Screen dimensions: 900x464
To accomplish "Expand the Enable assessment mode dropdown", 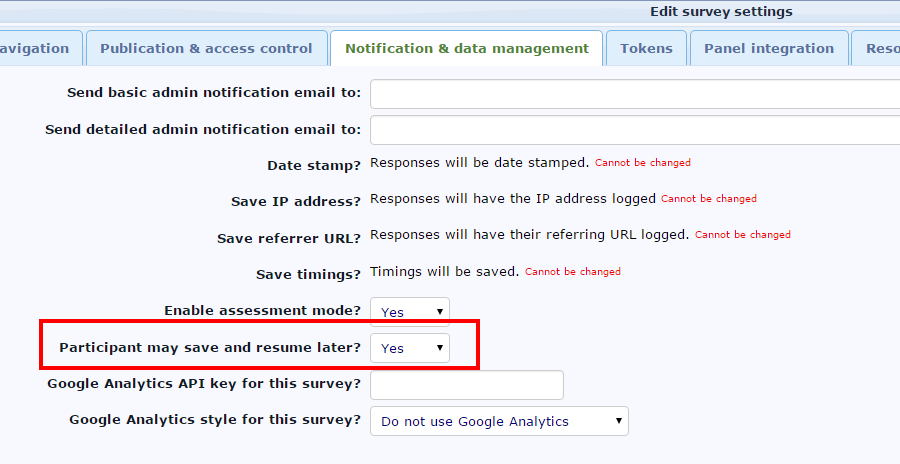I will 410,312.
